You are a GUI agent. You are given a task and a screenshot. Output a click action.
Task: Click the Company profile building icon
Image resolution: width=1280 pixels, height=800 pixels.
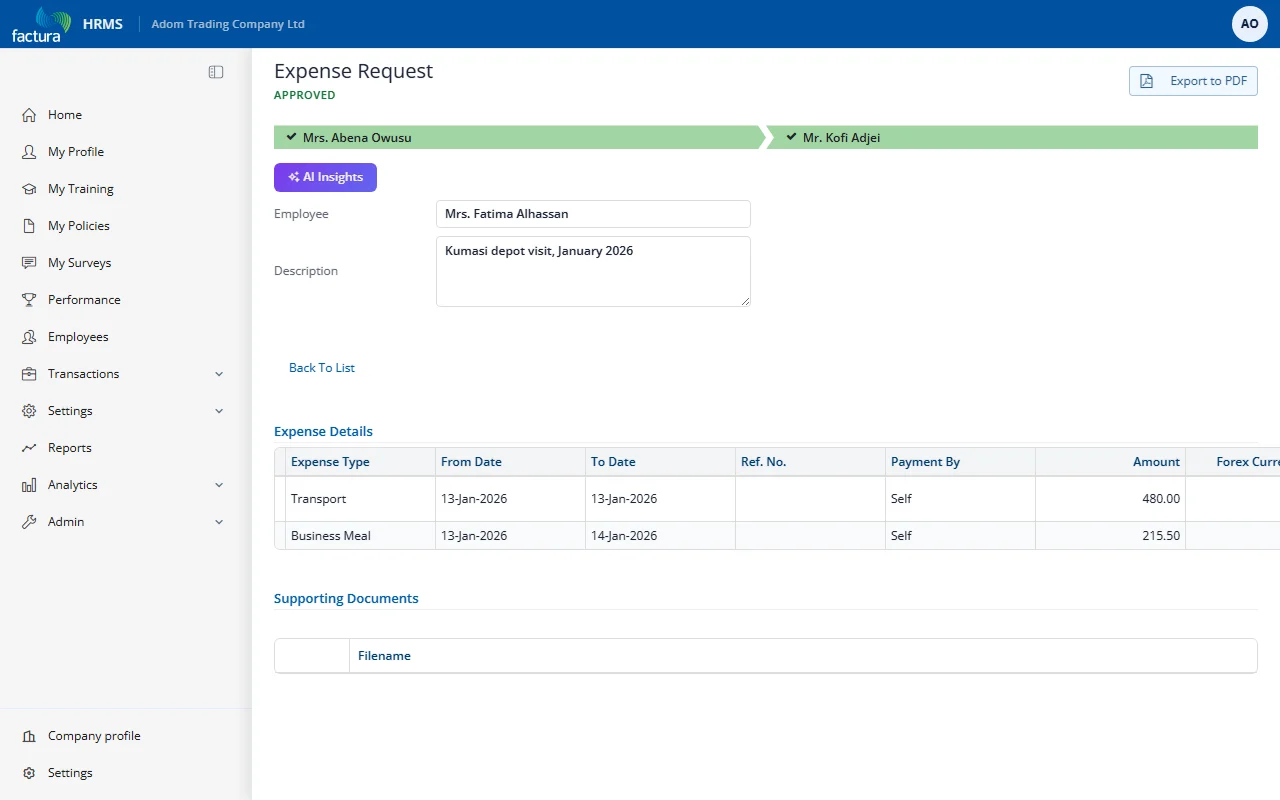click(x=29, y=736)
